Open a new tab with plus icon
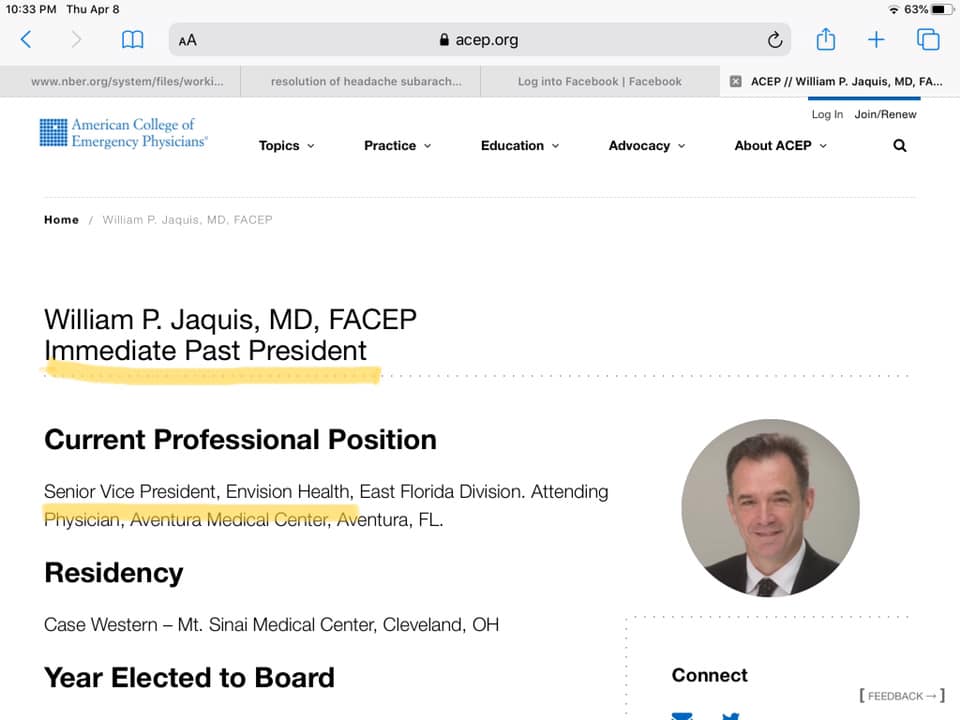 pos(876,40)
